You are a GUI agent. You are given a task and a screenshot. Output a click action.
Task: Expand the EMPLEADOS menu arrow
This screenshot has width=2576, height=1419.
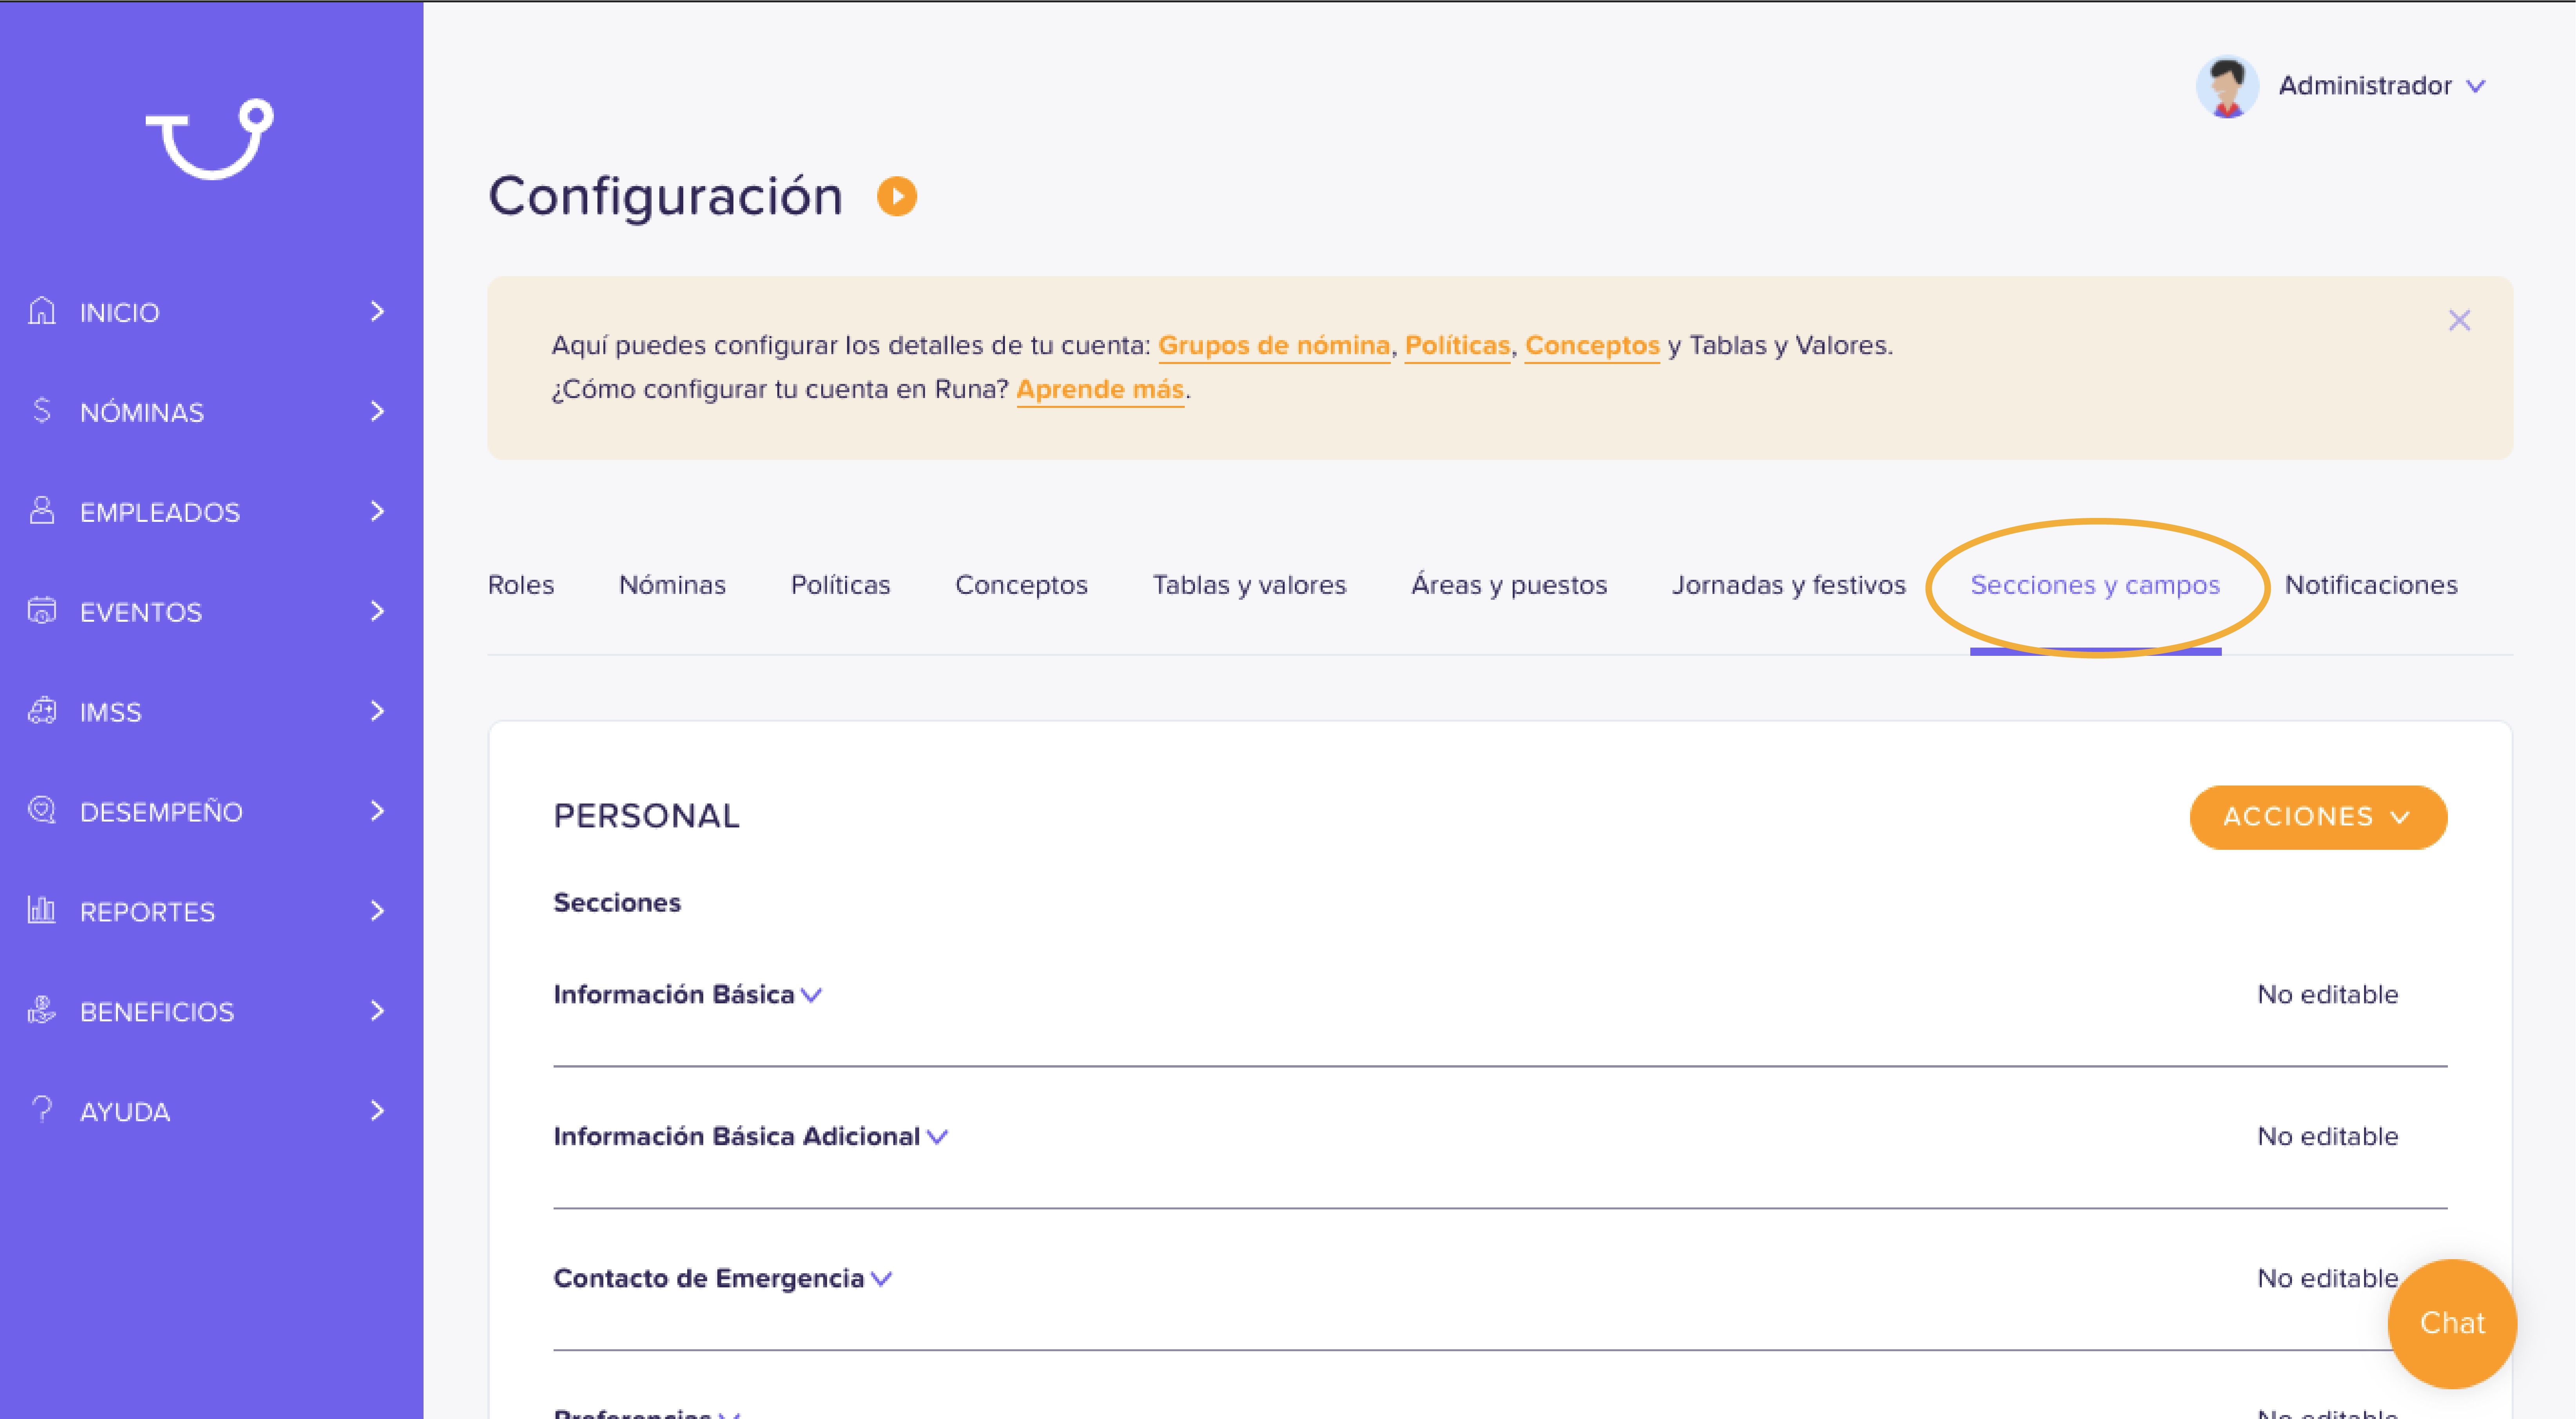[377, 512]
